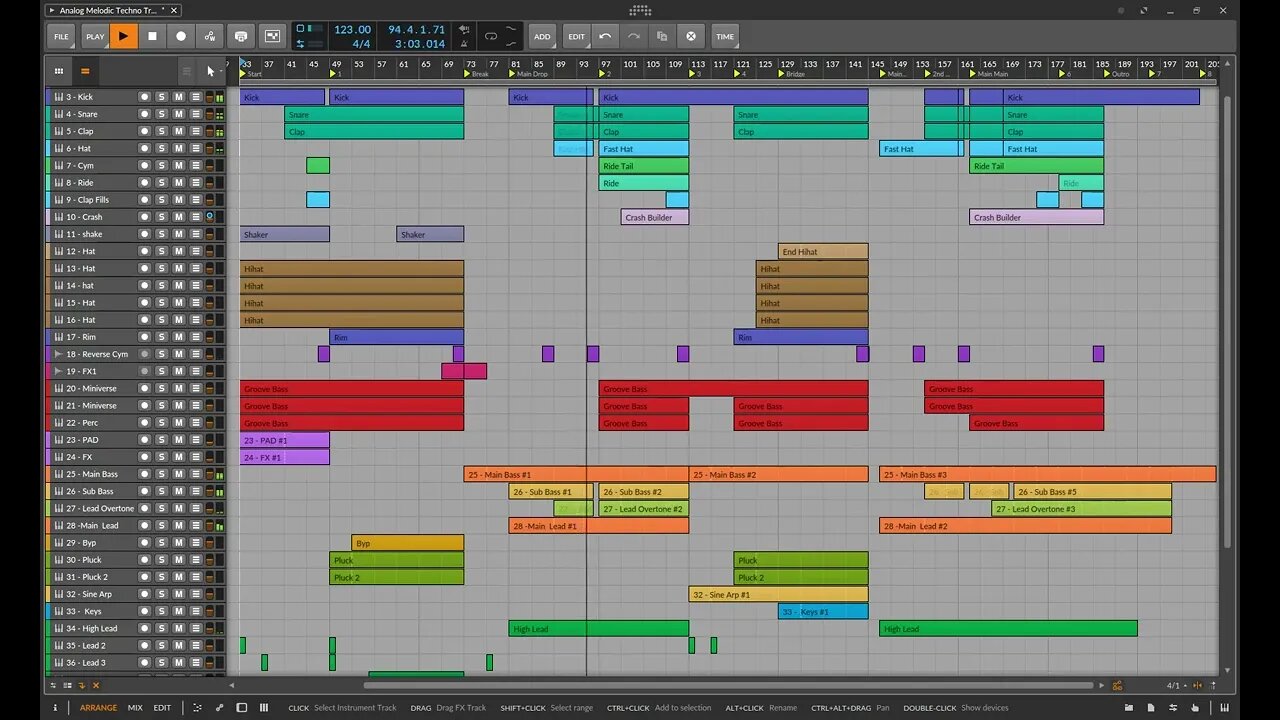Click the 94.4.1.71 play position display

click(416, 30)
